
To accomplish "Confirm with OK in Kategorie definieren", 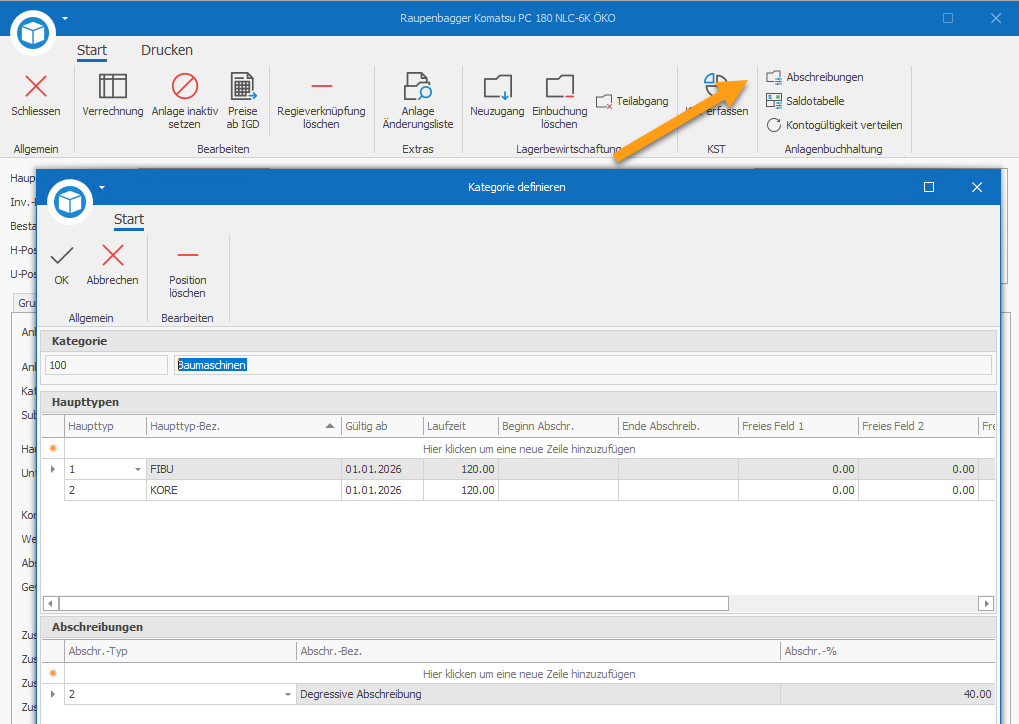I will (x=62, y=266).
